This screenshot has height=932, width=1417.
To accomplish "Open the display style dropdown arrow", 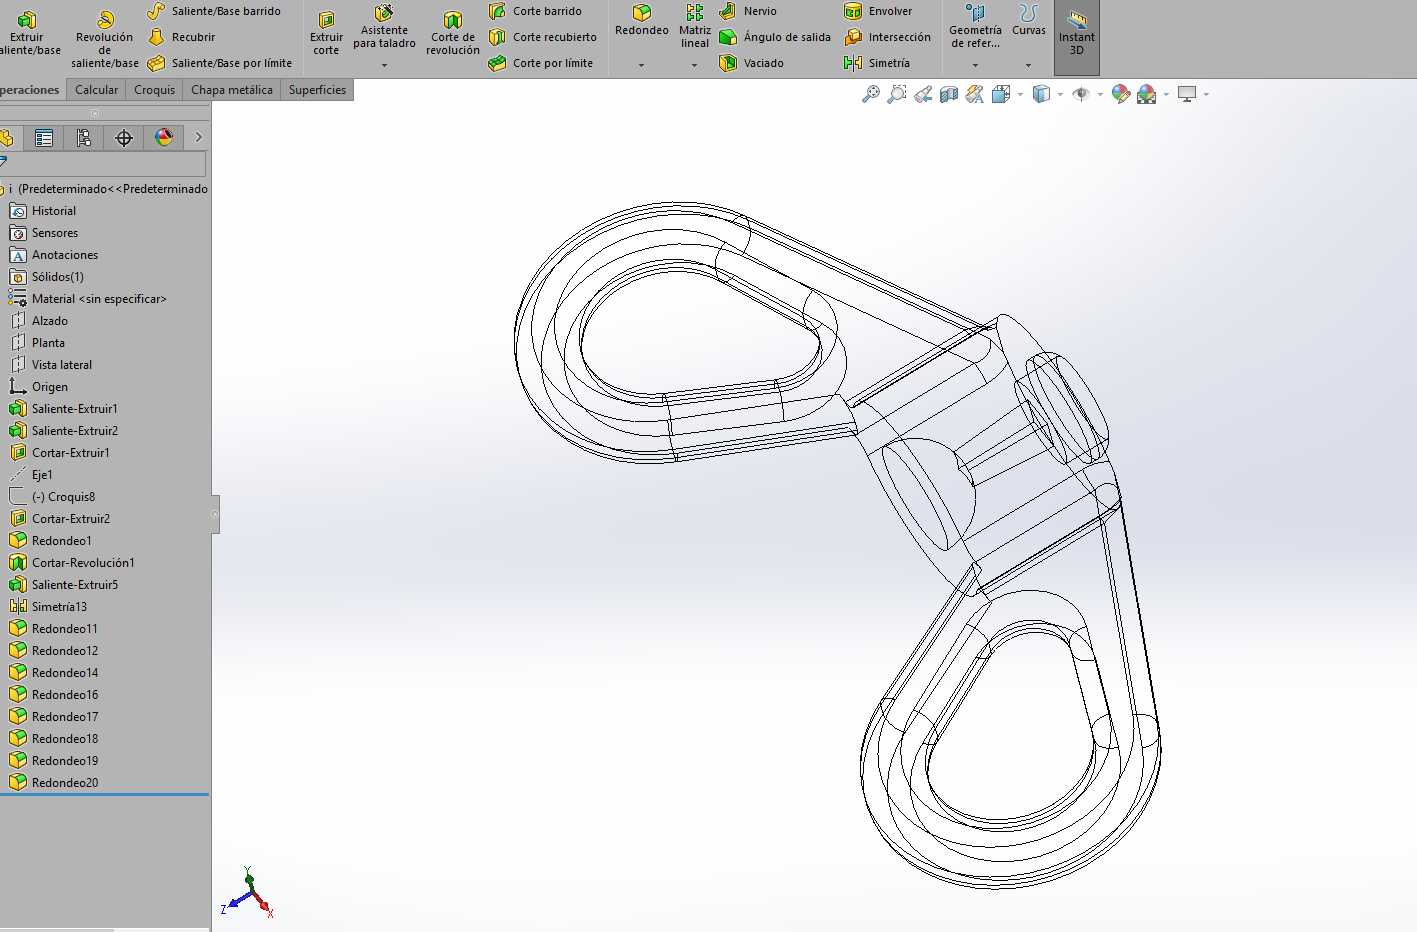I will (1060, 95).
